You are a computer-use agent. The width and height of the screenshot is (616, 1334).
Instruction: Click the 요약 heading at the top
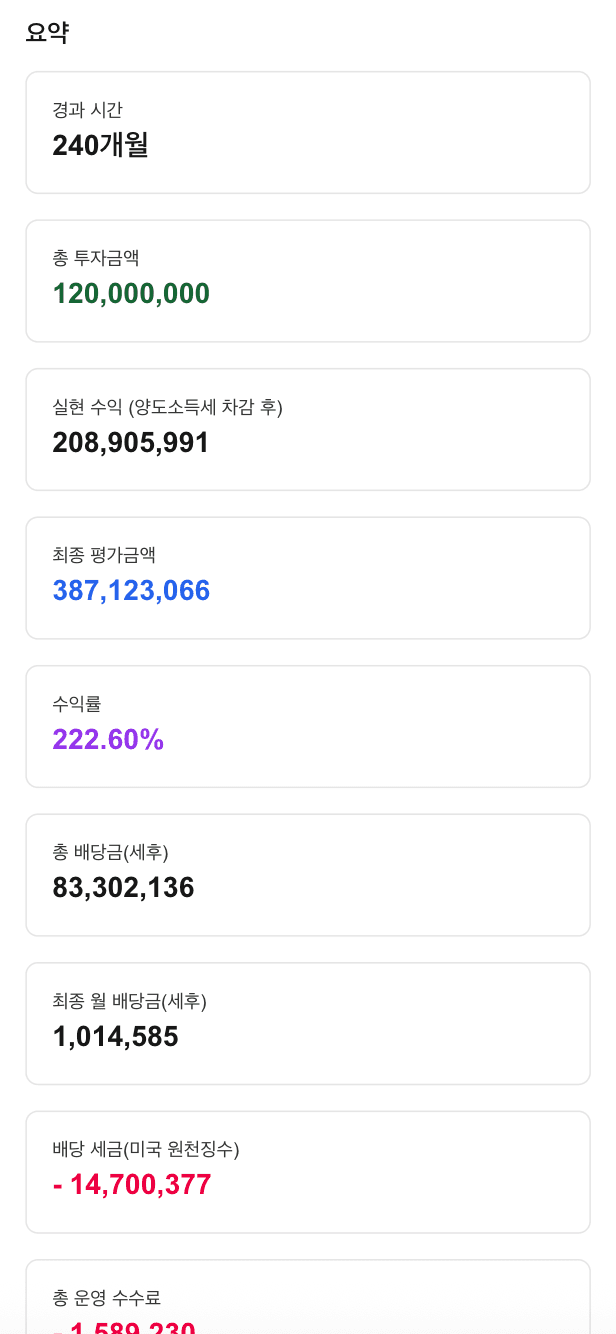[x=47, y=31]
